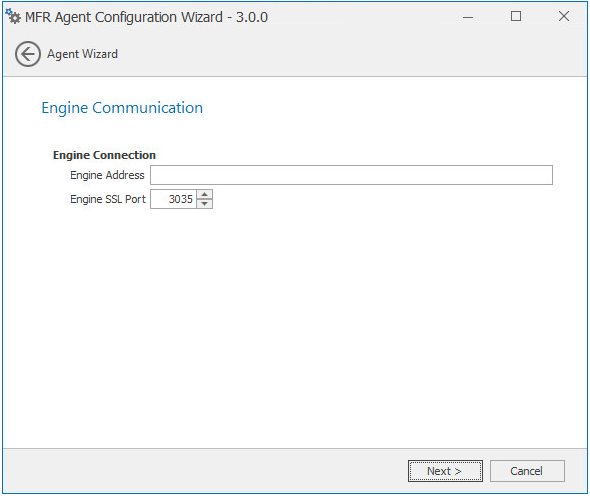Minimize the MFR Agent Configuration Wizard window
Screen dimensions: 590x496
pyautogui.click(x=468, y=17)
